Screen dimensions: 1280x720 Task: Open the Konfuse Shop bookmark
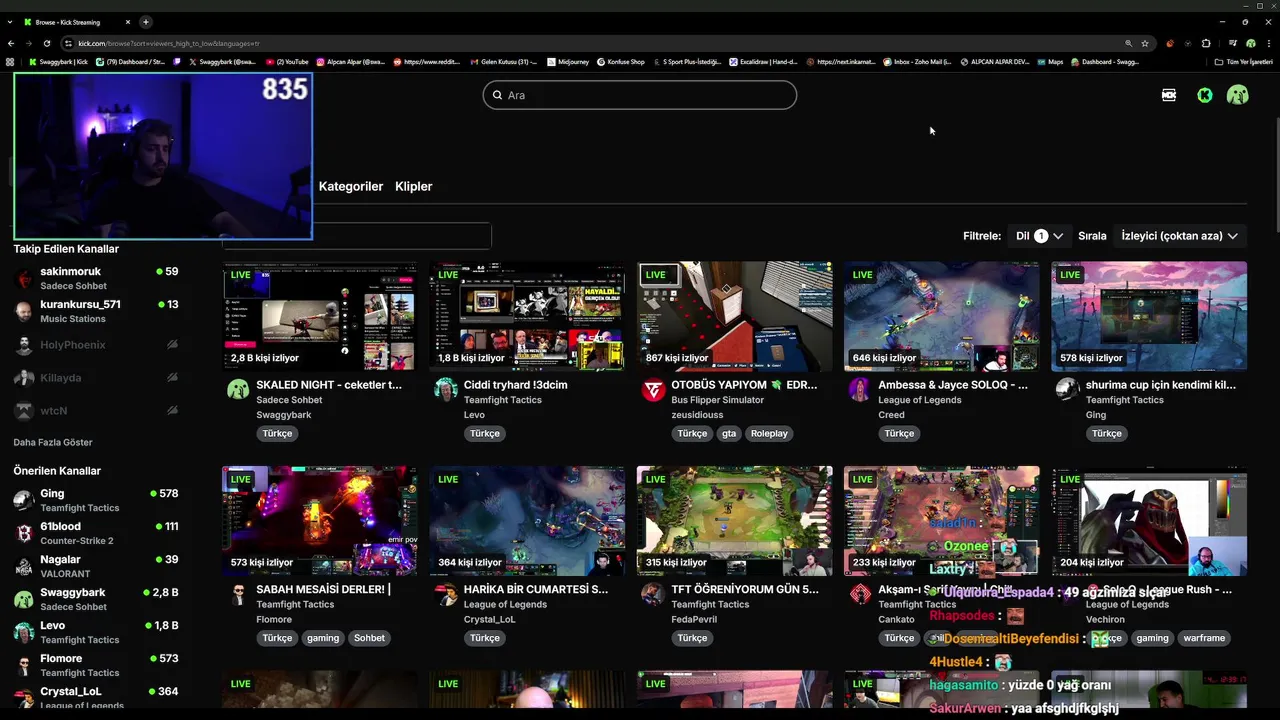point(621,62)
